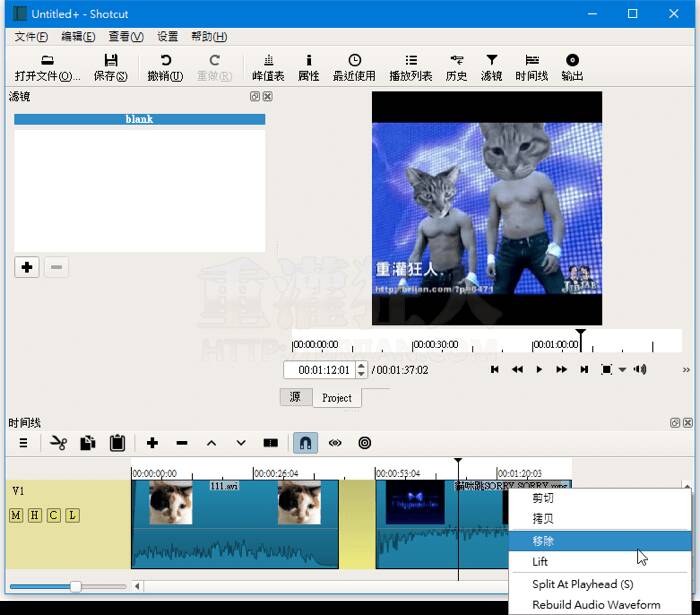
Task: Toggle timeline snapping magnet
Action: (x=305, y=443)
